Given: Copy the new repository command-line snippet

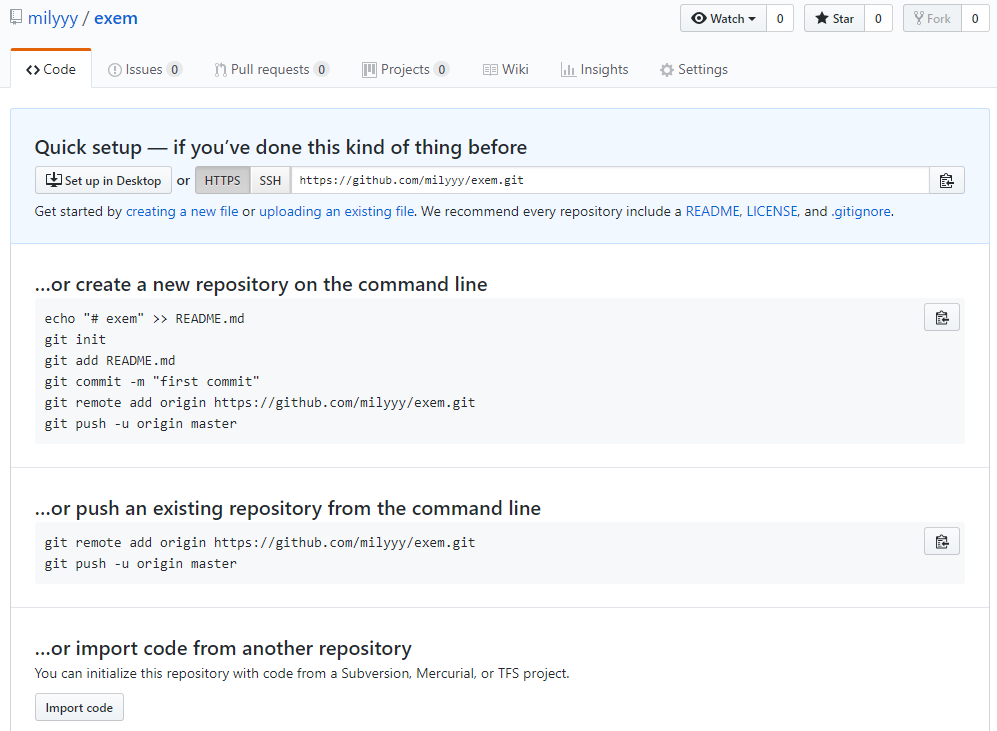Looking at the screenshot, I should tap(942, 317).
